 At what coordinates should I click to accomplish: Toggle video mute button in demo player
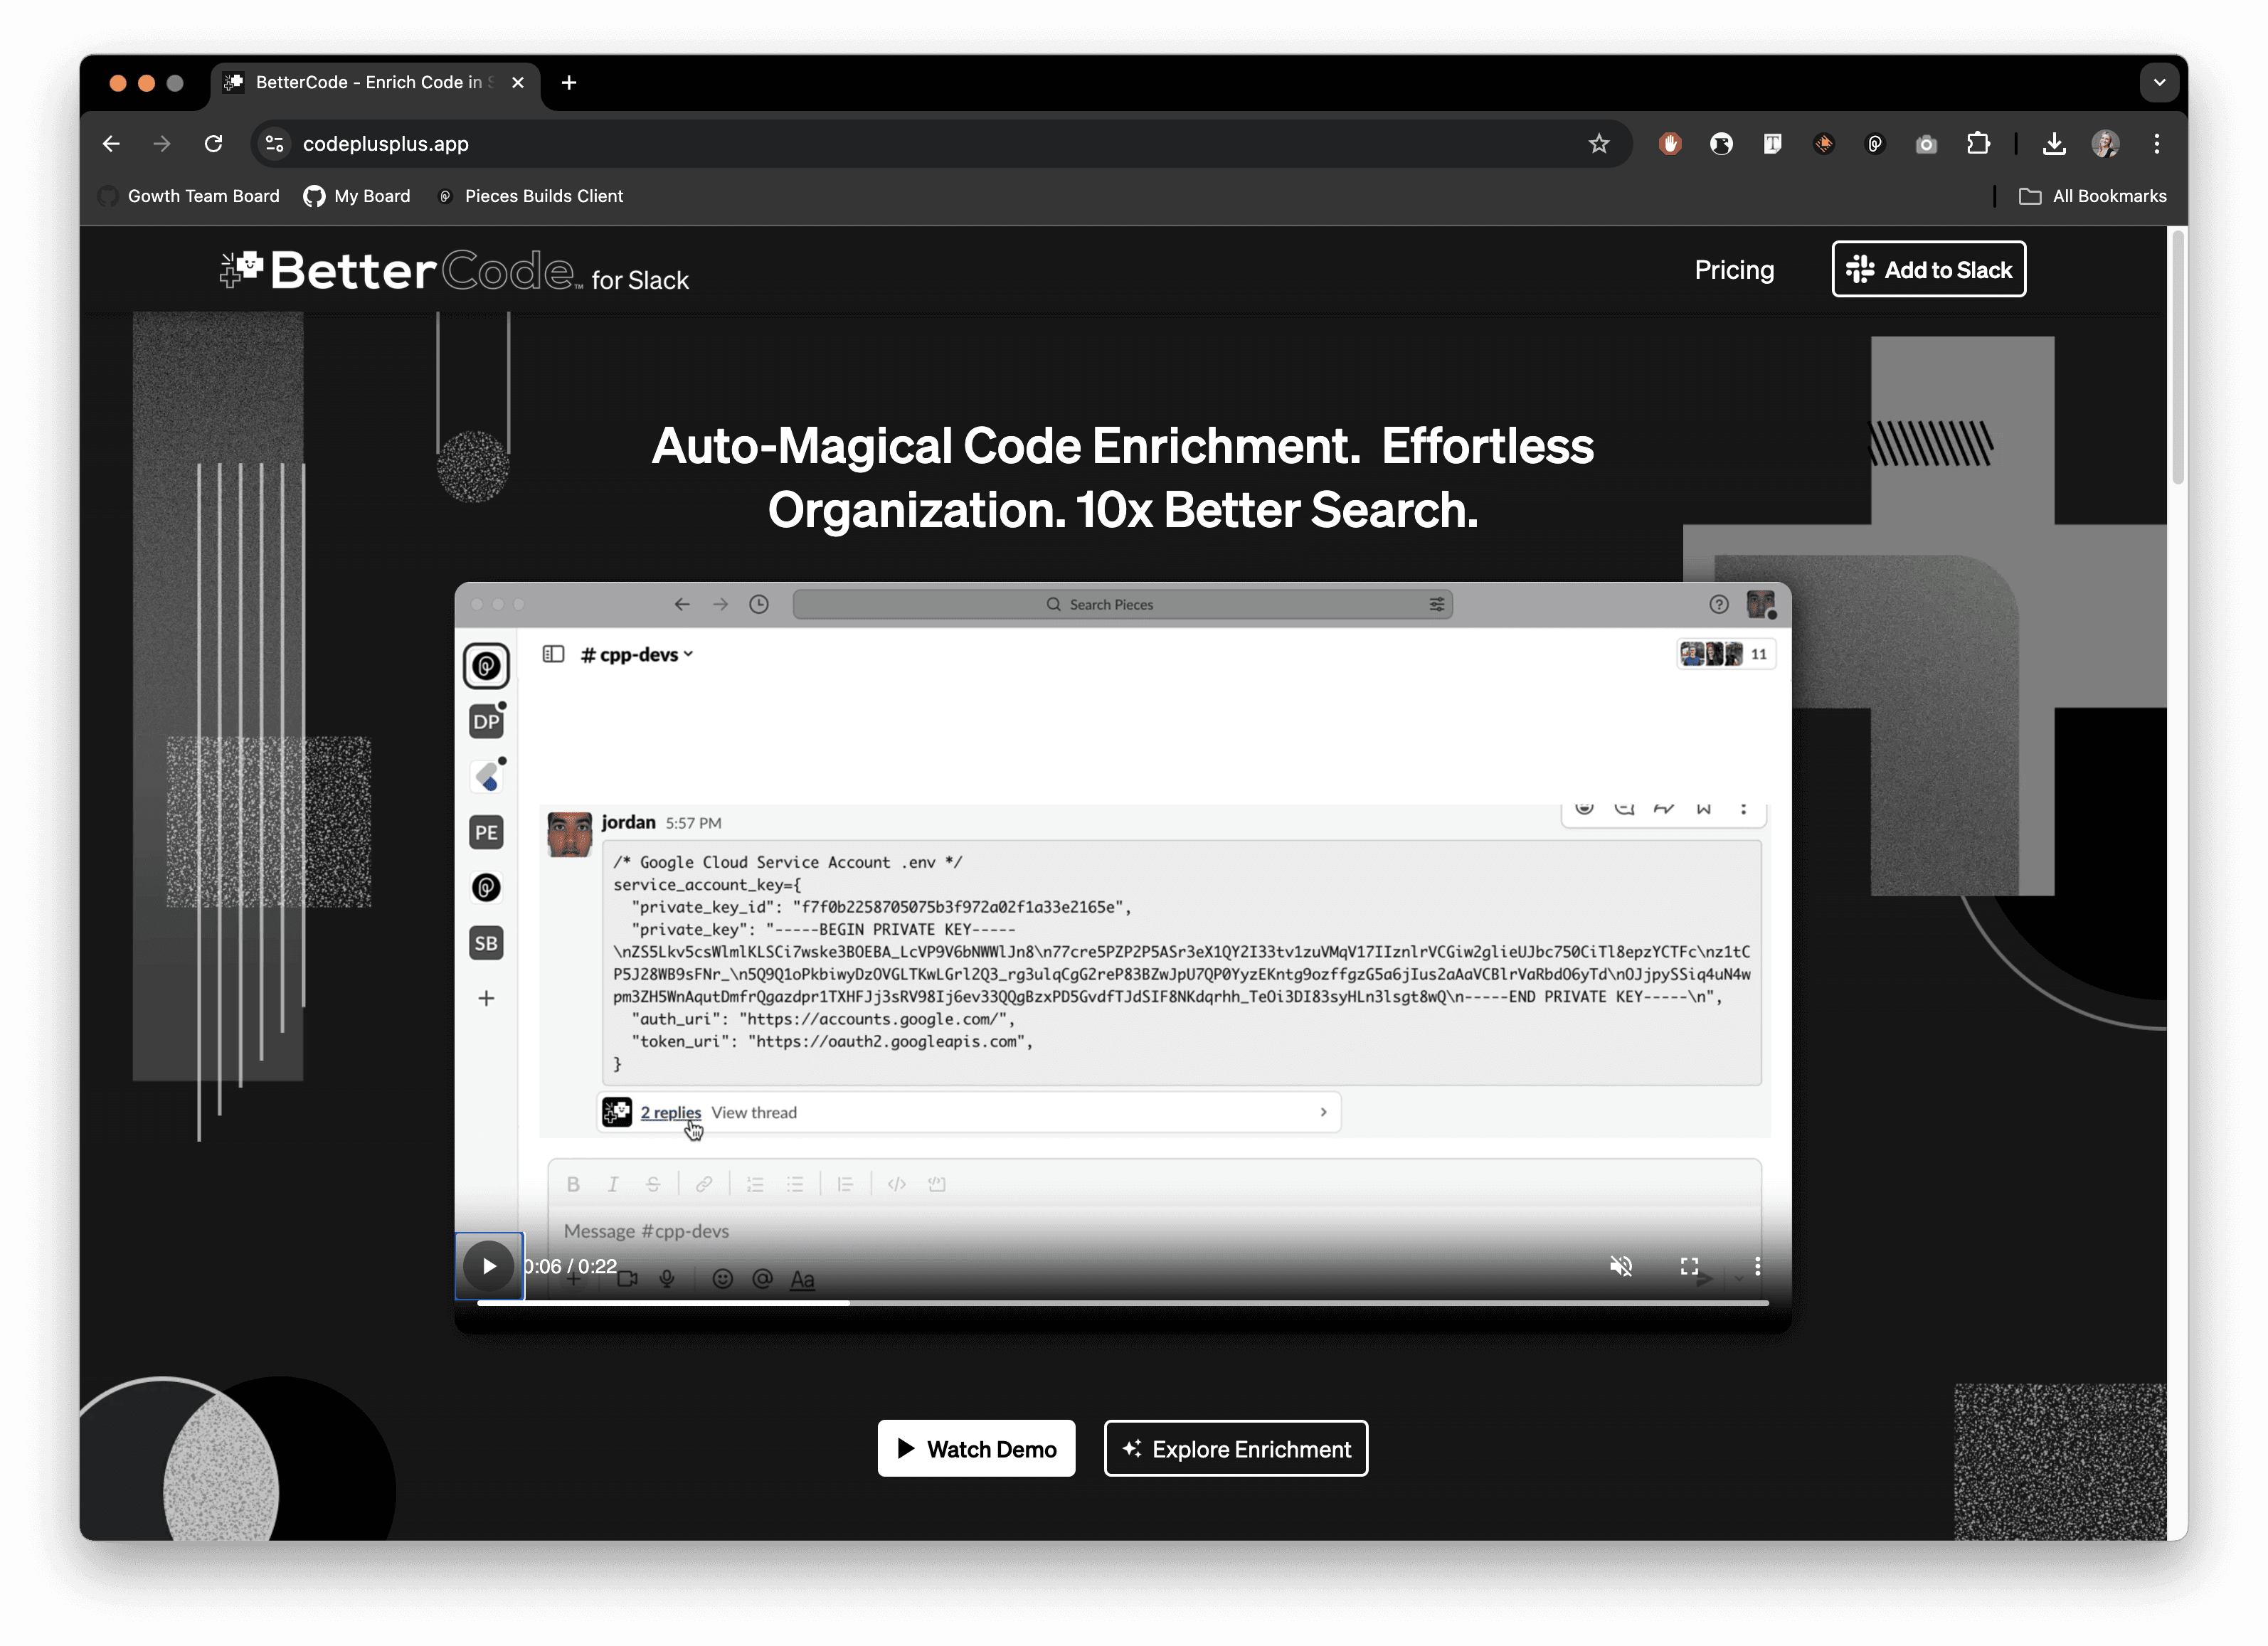coord(1620,1265)
